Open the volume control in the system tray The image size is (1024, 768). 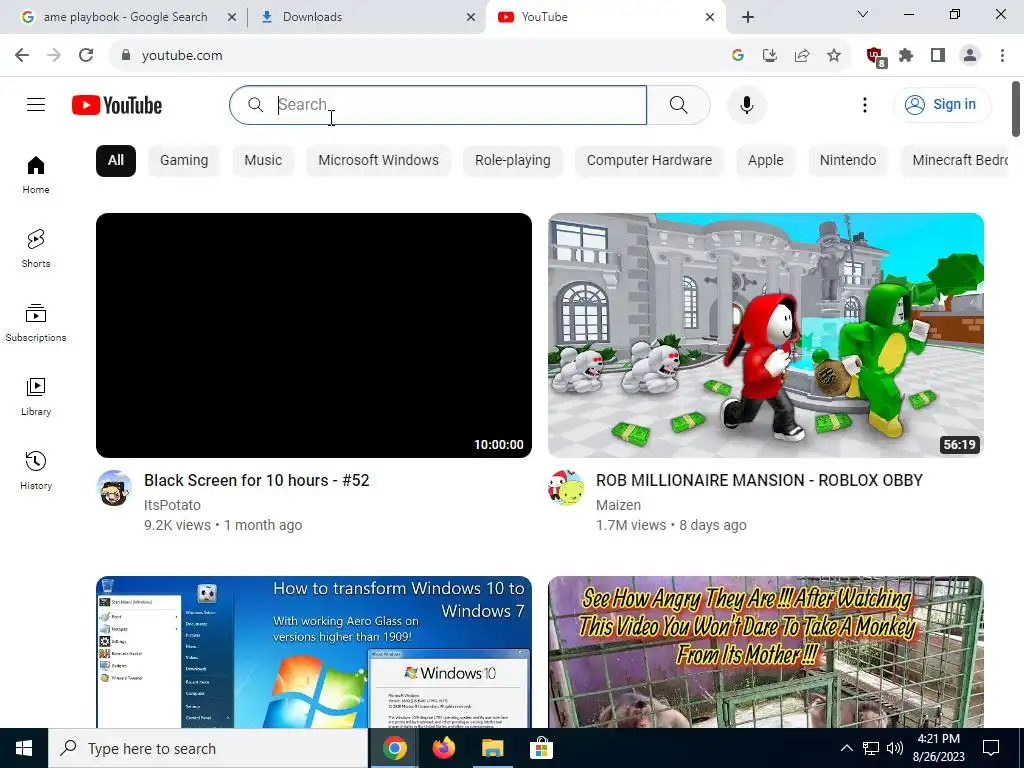pos(895,748)
